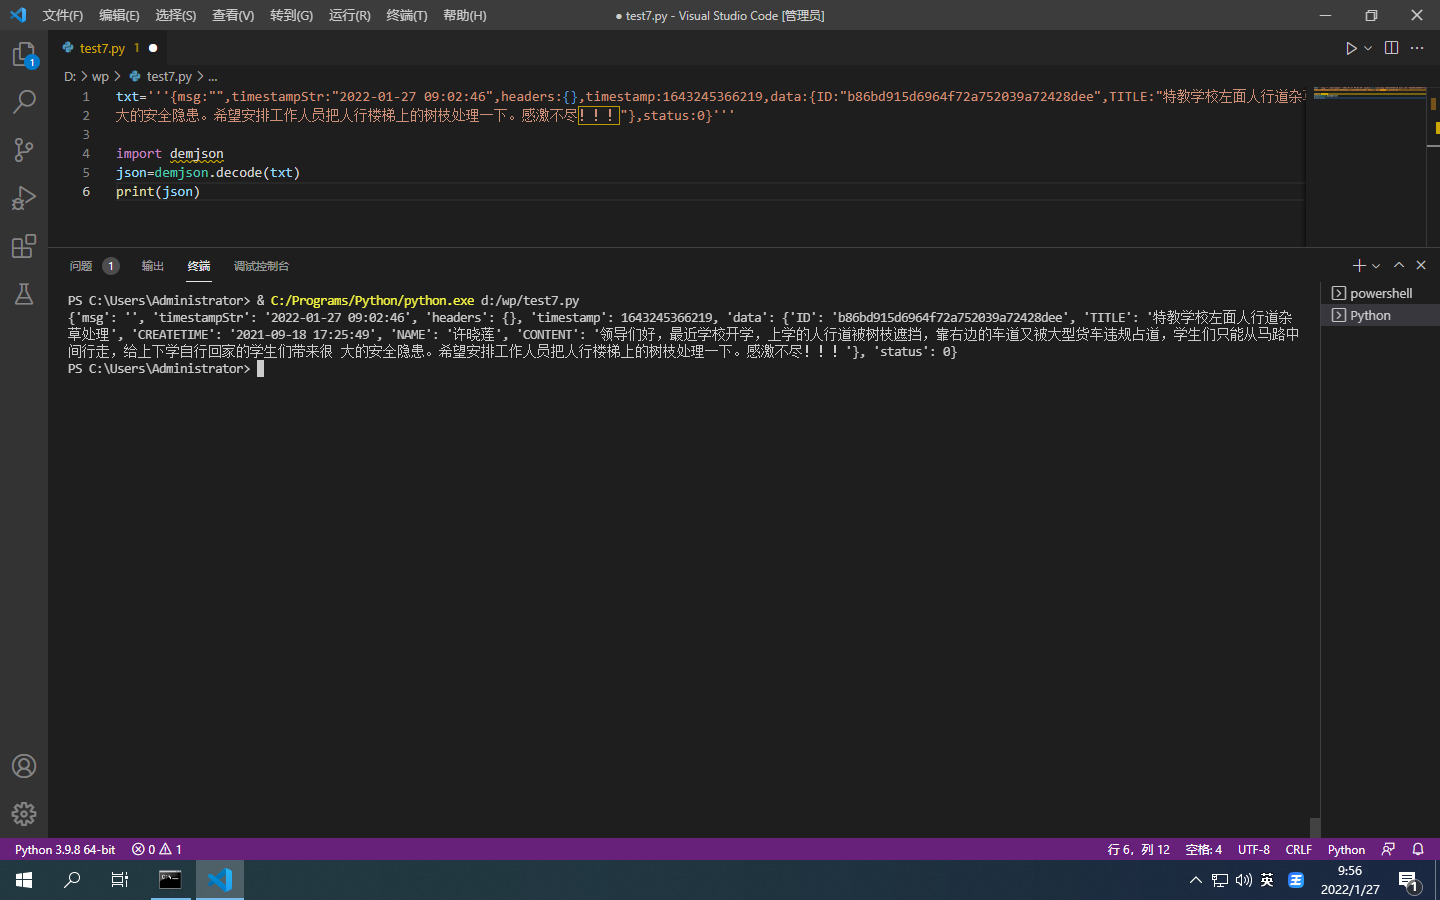1440x900 pixels.
Task: Open the Action Center notifications icon
Action: [1408, 880]
